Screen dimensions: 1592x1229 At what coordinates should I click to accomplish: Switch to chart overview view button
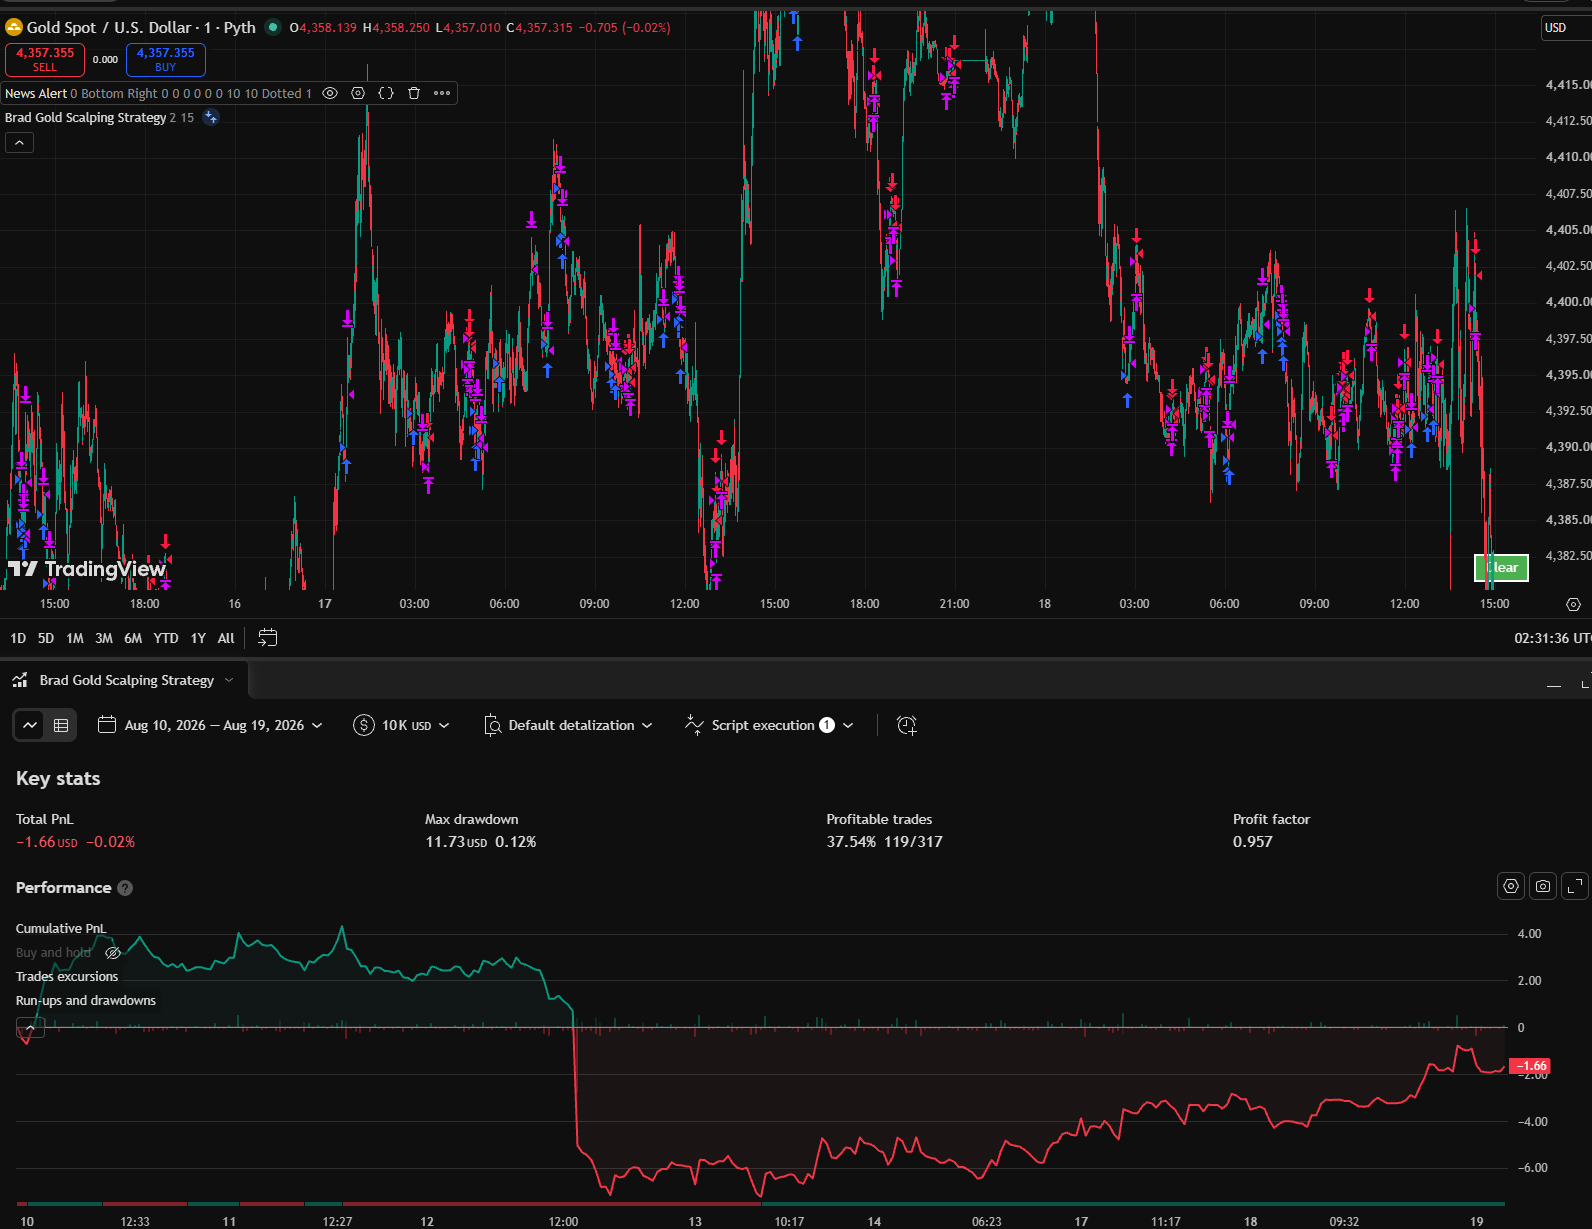click(30, 725)
